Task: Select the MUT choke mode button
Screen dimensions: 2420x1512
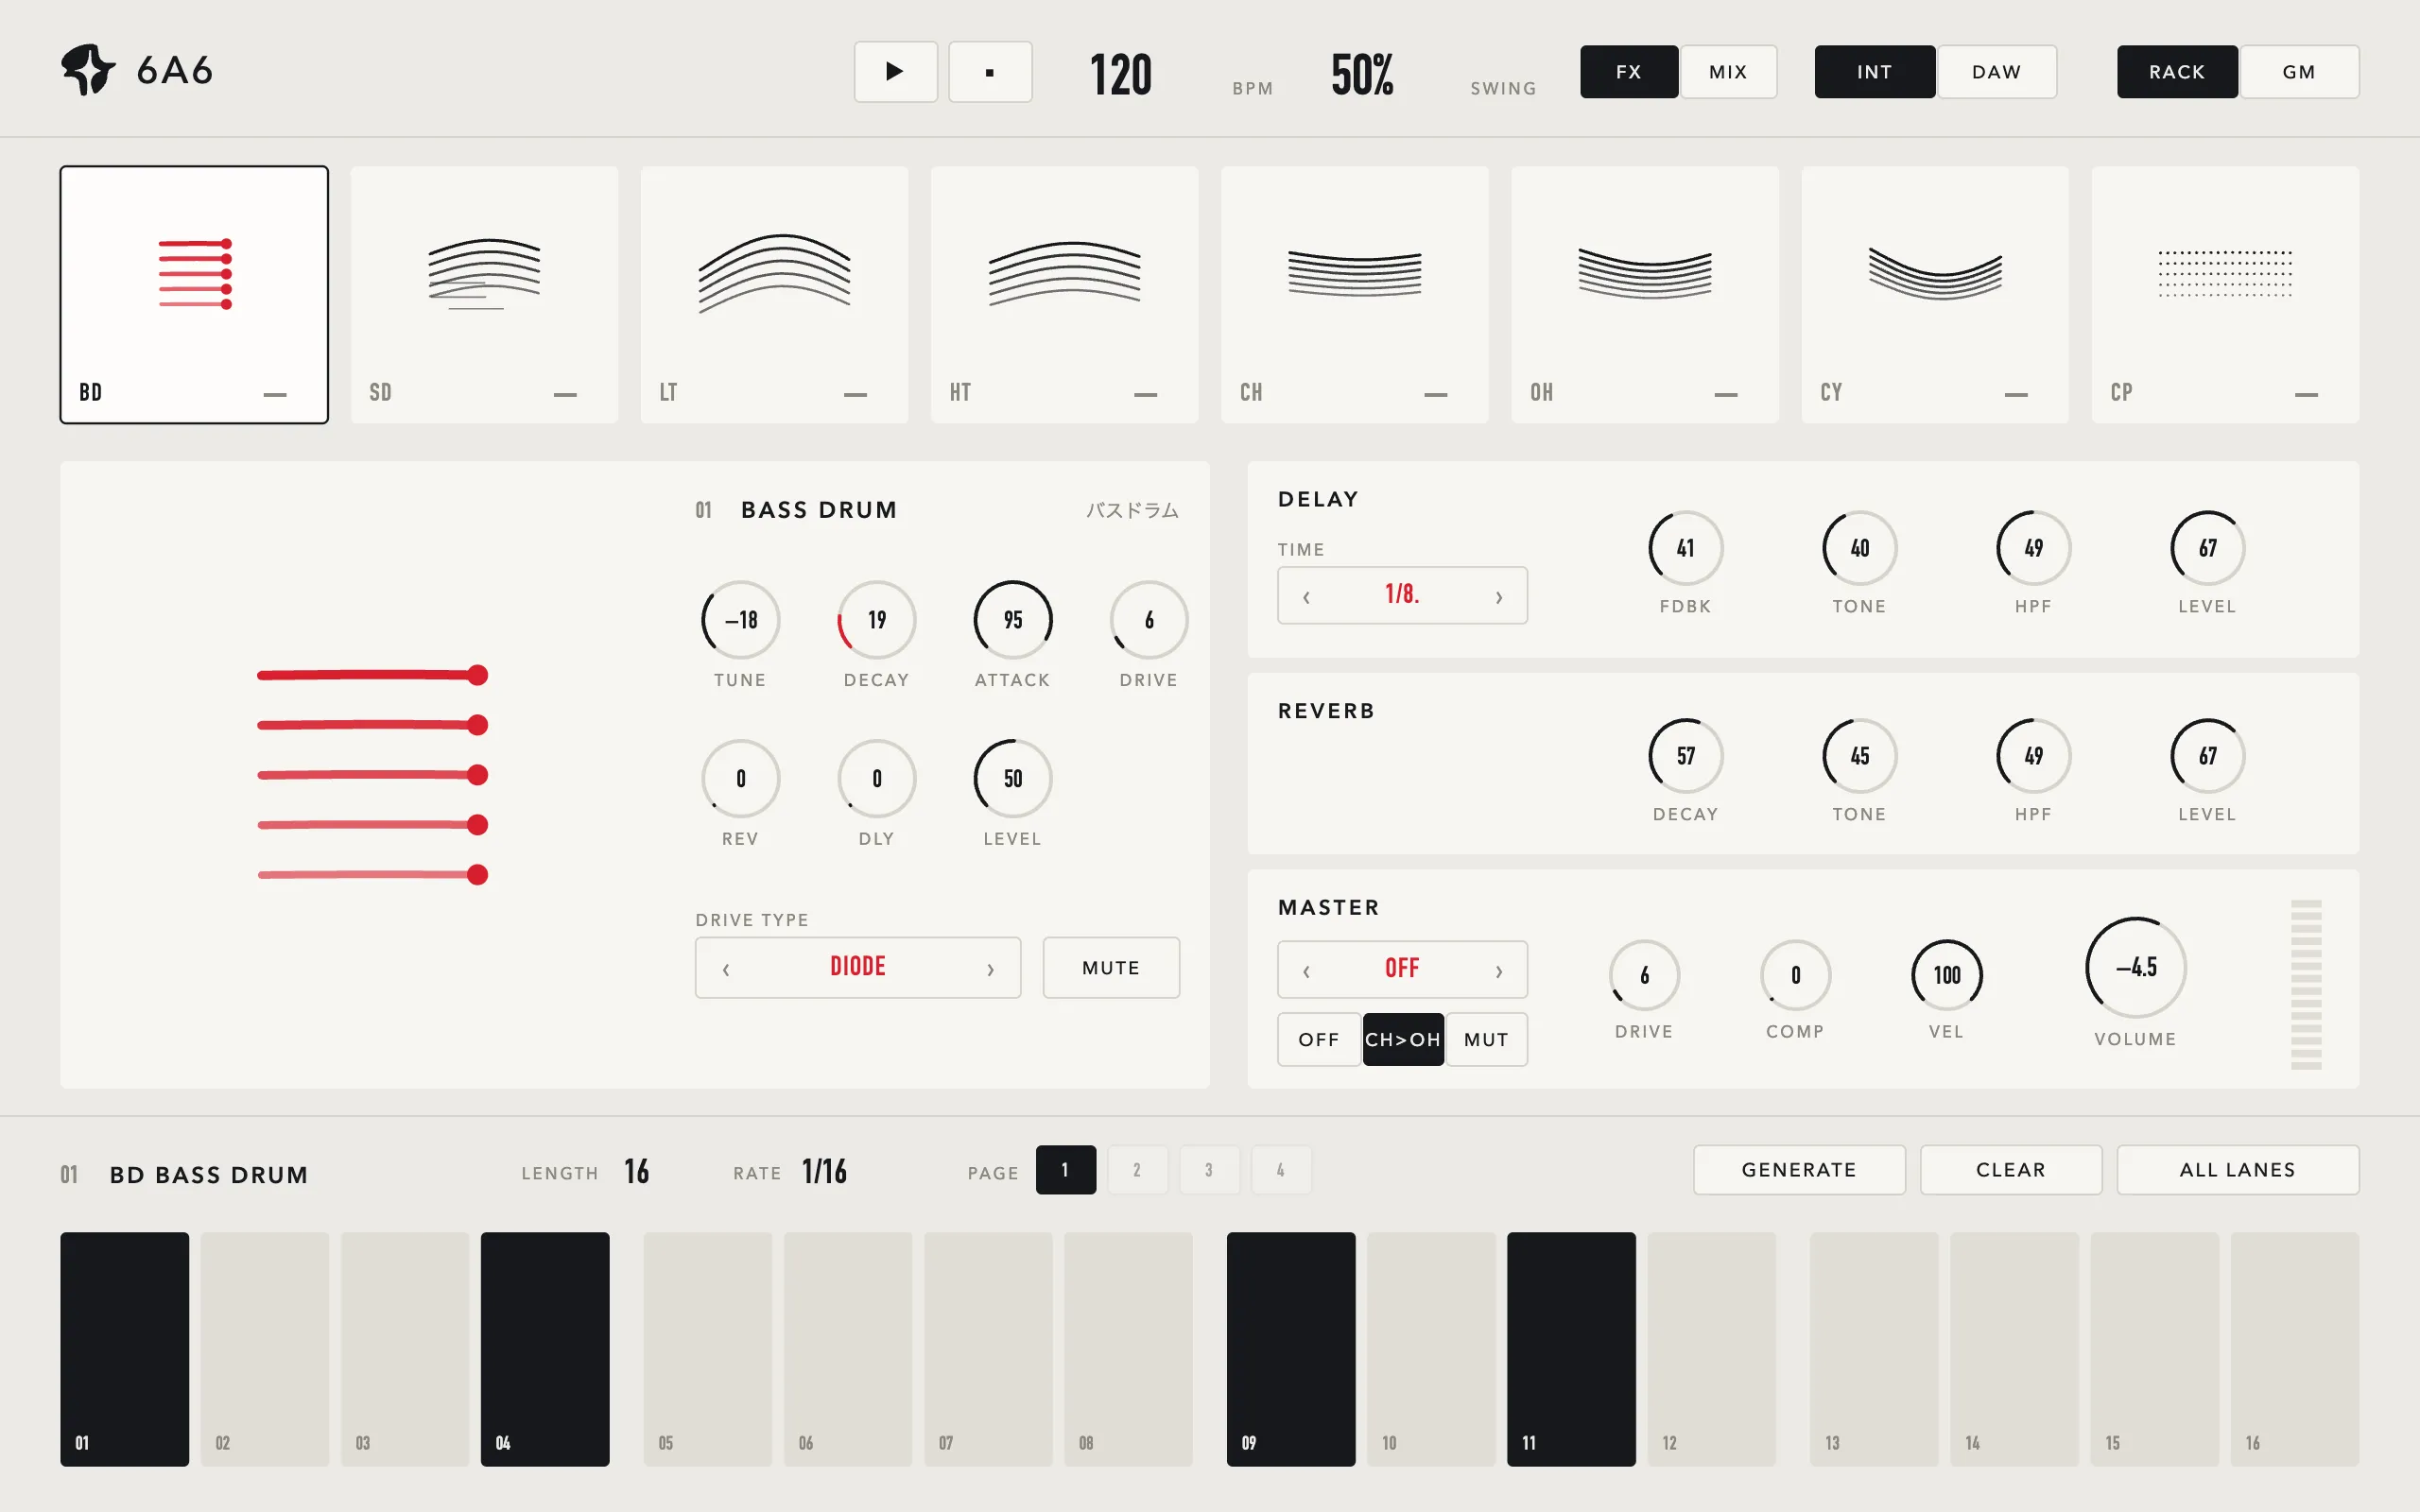Action: point(1486,1040)
